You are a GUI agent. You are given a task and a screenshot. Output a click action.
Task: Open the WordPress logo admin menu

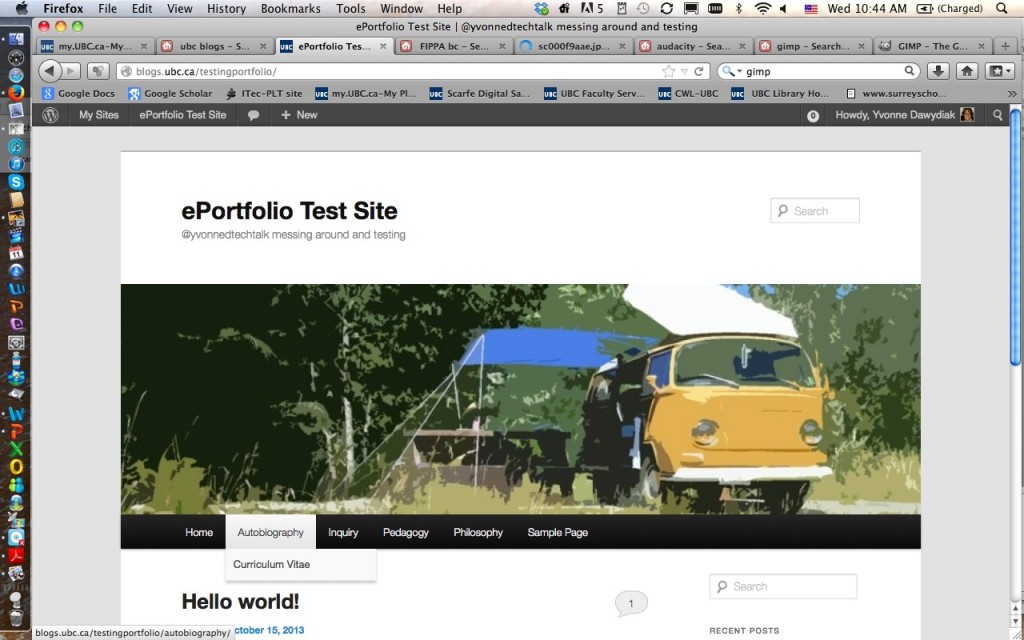(x=50, y=115)
